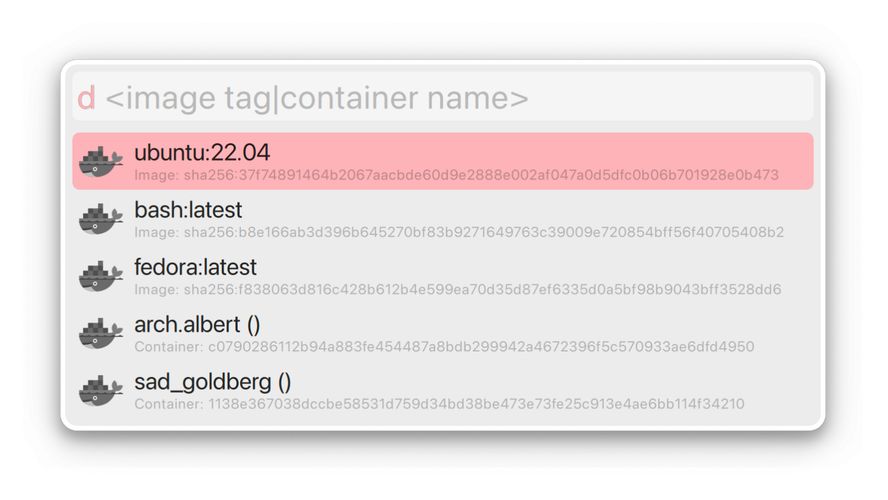This screenshot has height=500, width=888.
Task: Click the container ID under arch.albert
Action: [x=481, y=347]
